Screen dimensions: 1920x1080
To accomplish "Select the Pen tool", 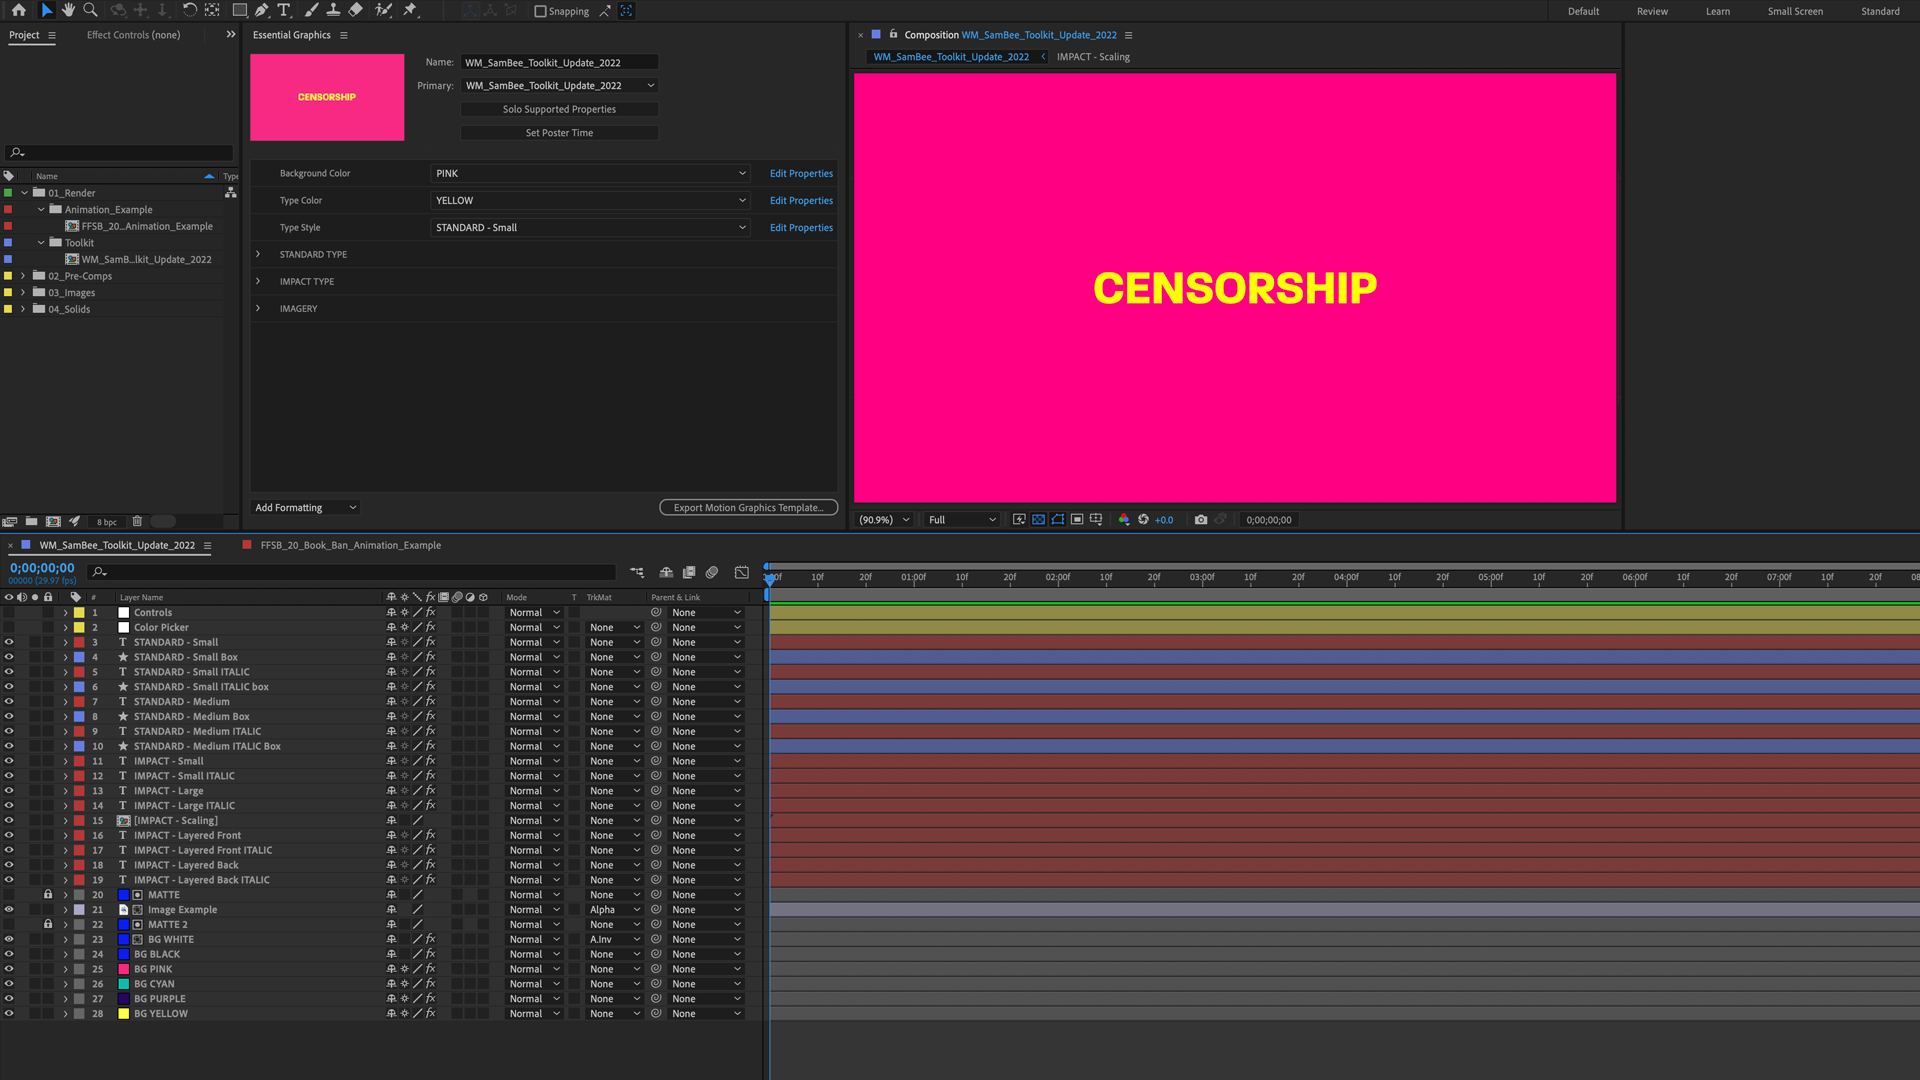I will point(262,10).
